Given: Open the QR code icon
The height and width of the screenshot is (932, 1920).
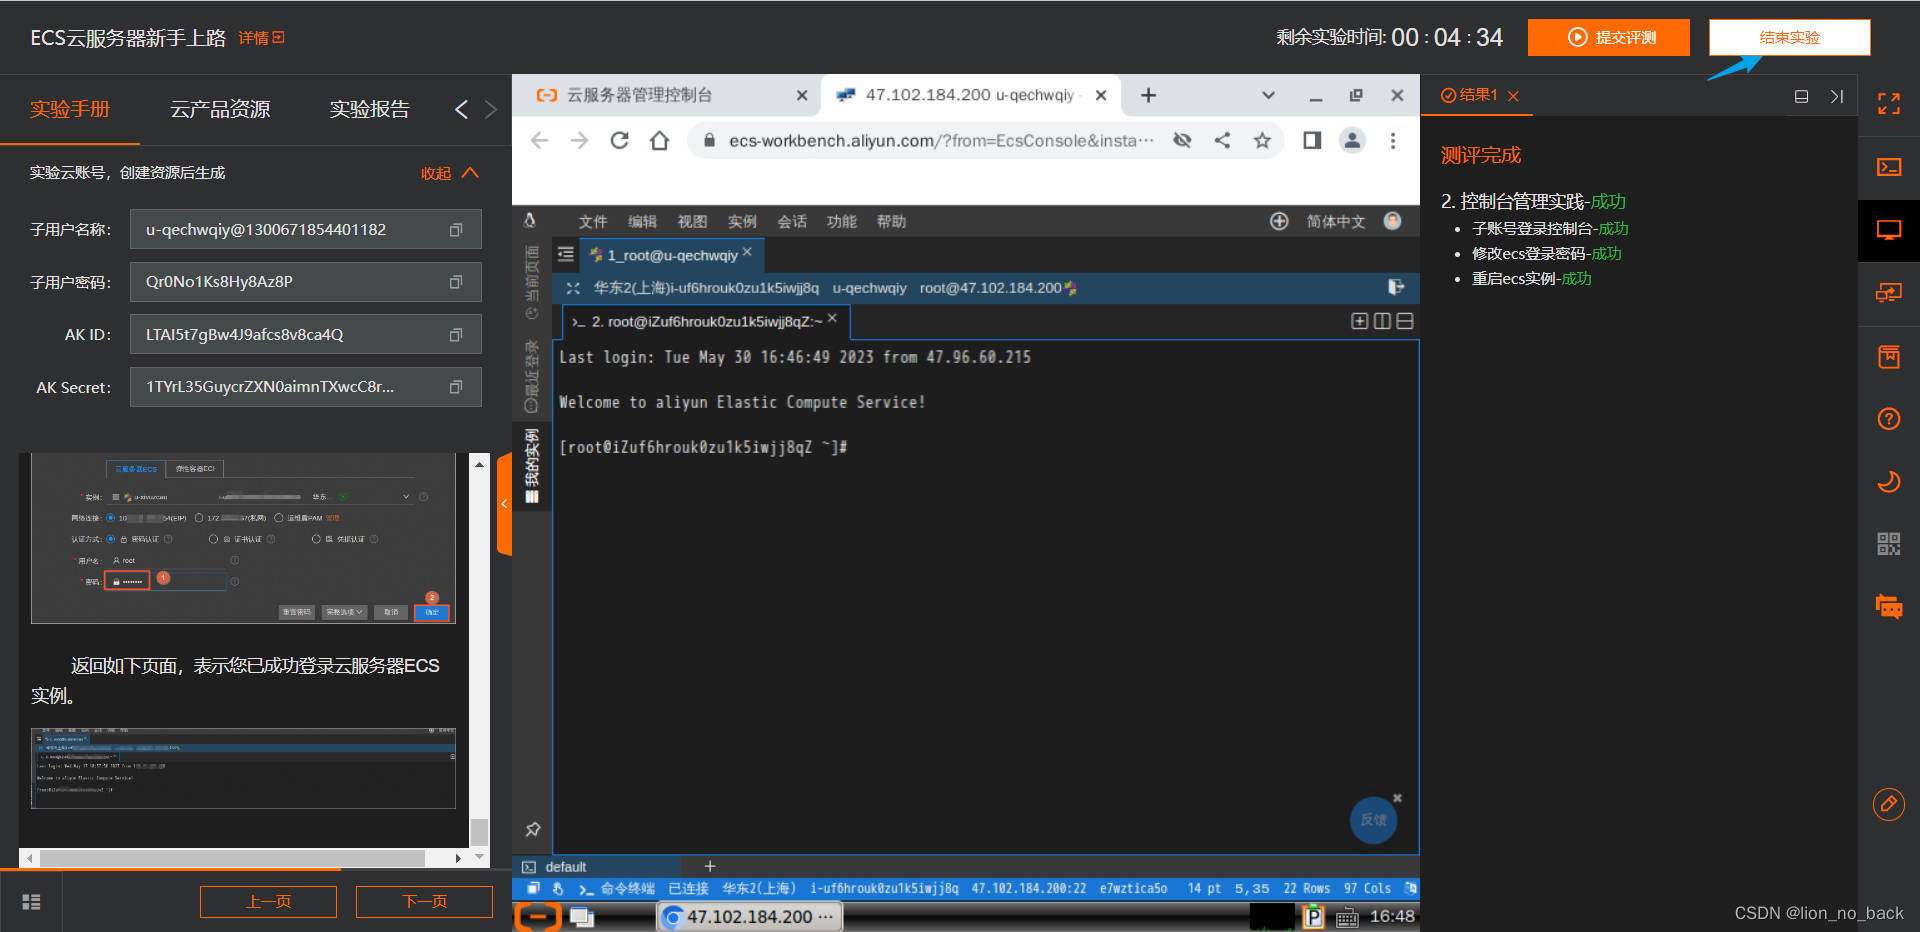Looking at the screenshot, I should point(1888,544).
